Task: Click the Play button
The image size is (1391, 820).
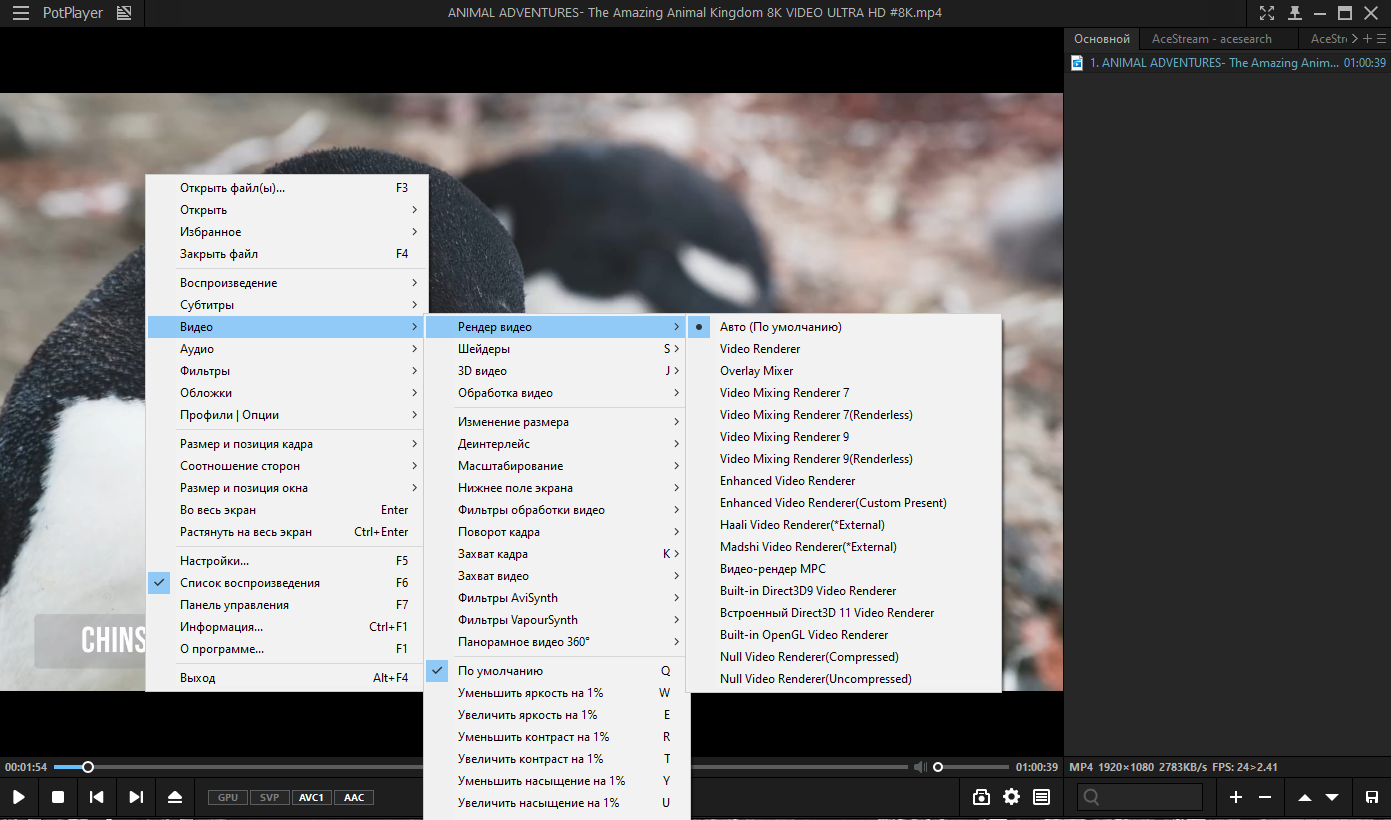Action: (x=19, y=797)
